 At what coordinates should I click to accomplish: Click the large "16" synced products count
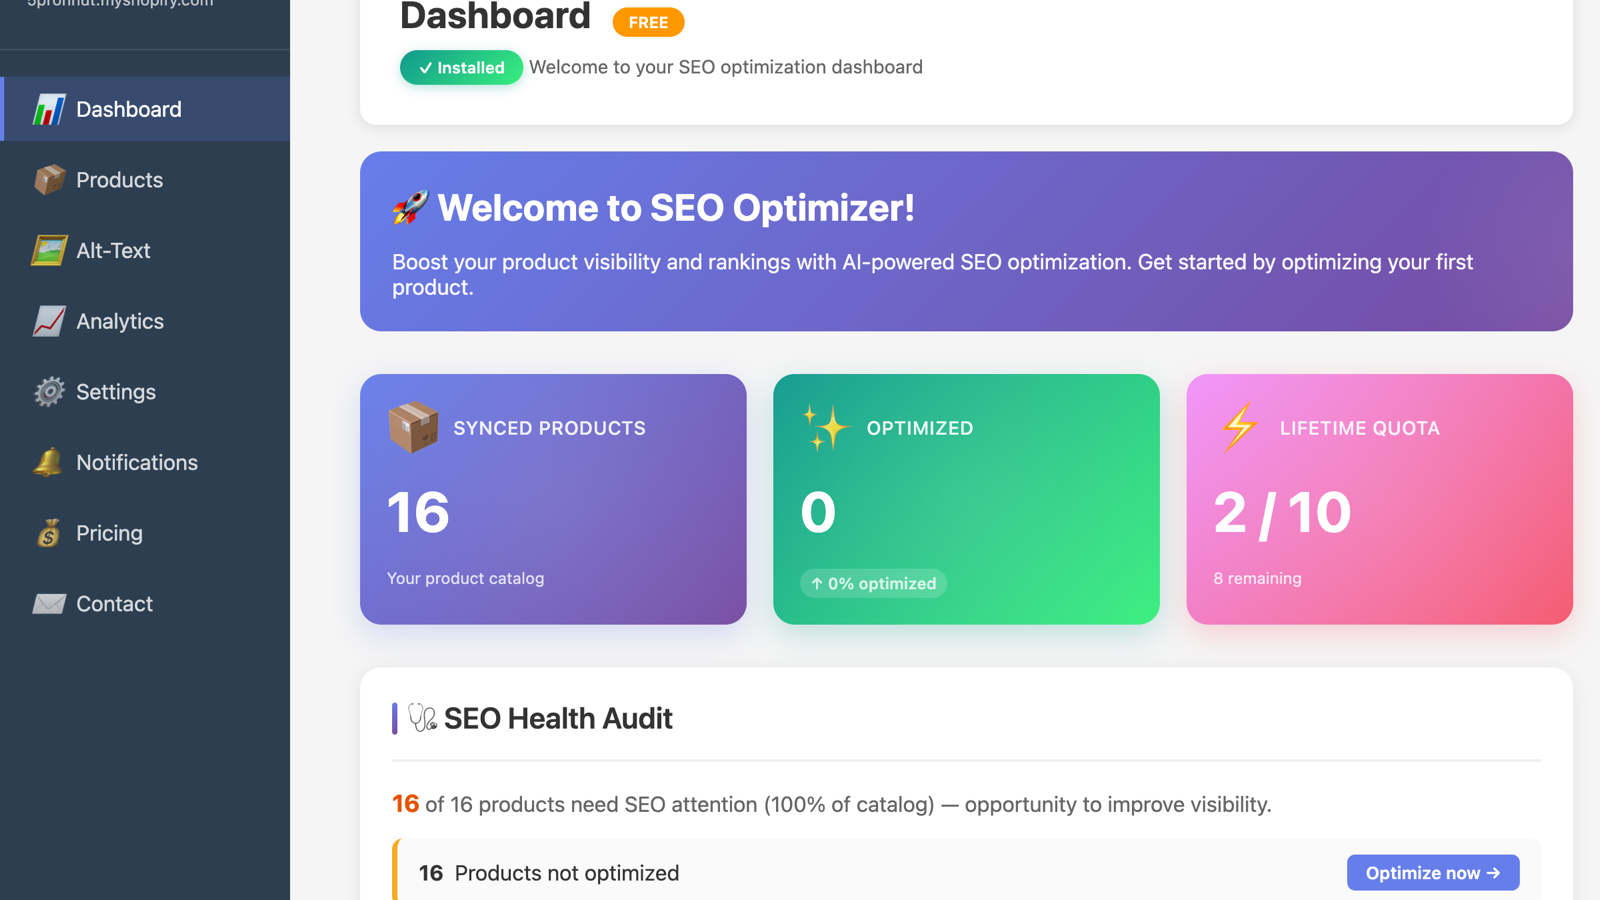tap(418, 512)
